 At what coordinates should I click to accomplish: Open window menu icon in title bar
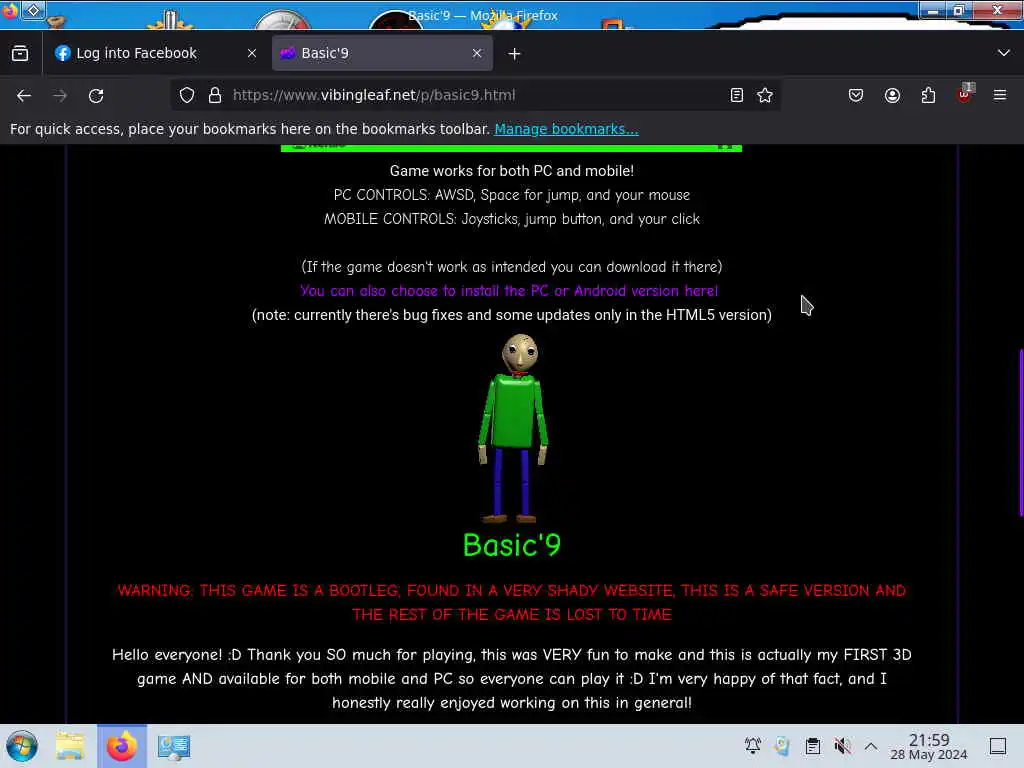(x=9, y=11)
